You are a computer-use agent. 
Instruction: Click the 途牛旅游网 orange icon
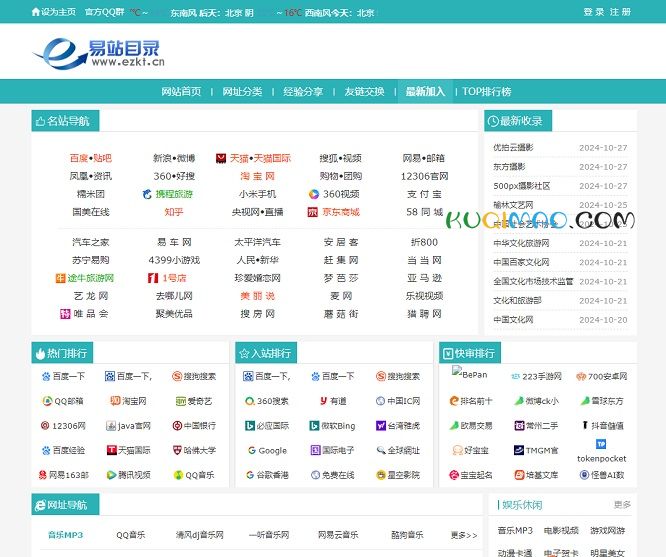[x=60, y=278]
